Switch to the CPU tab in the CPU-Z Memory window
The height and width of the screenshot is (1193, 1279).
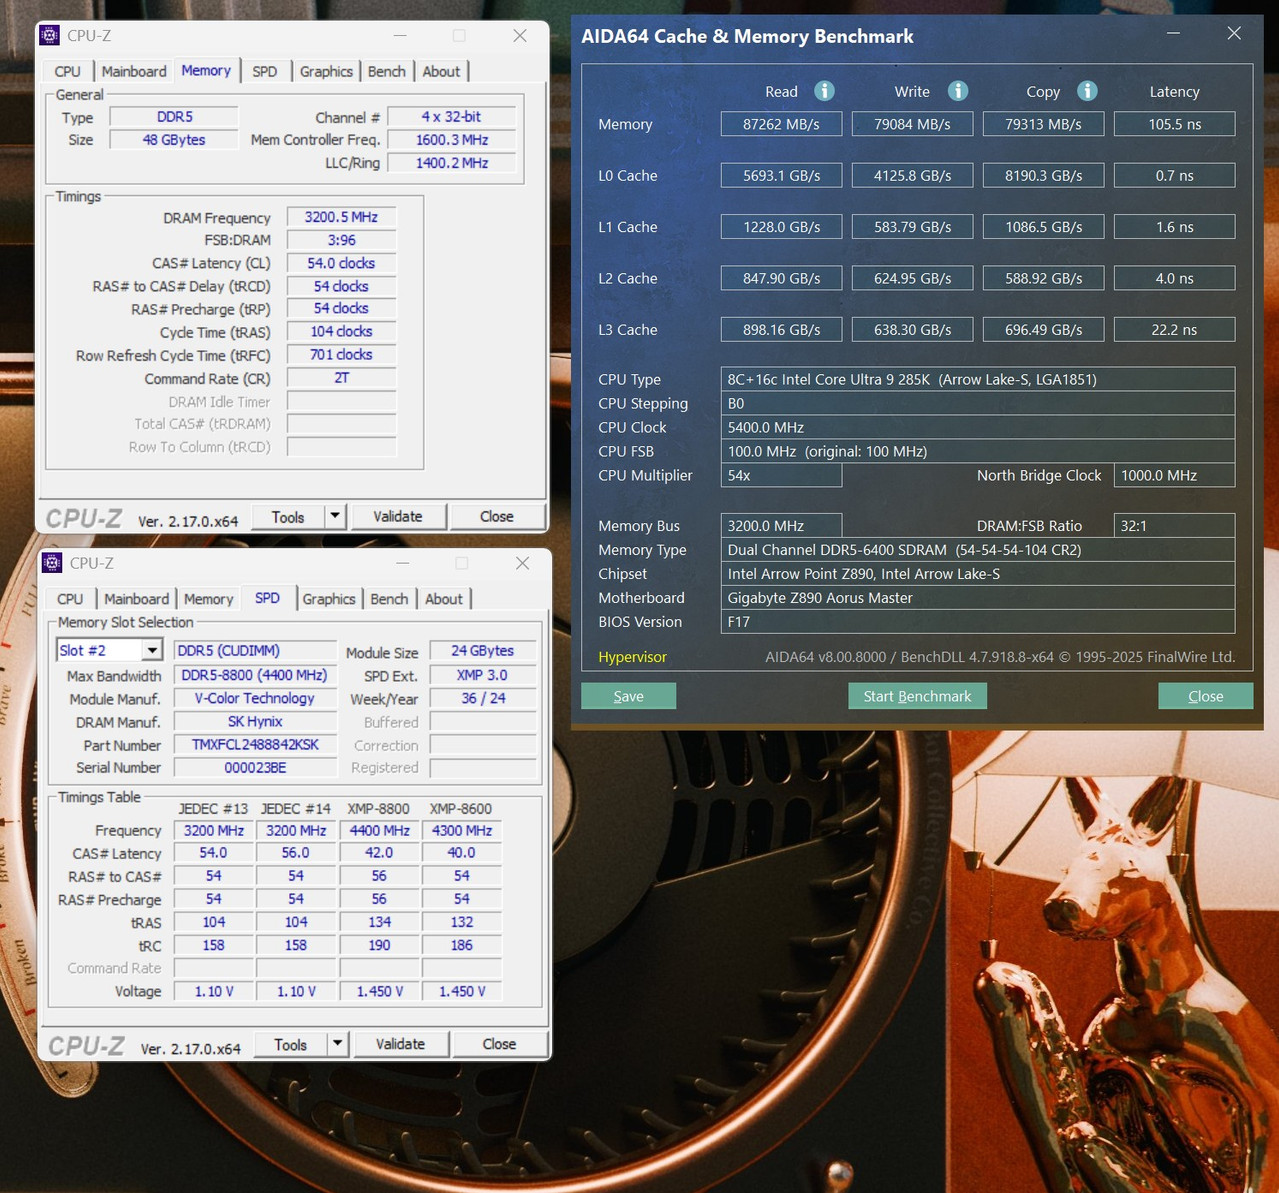point(68,71)
